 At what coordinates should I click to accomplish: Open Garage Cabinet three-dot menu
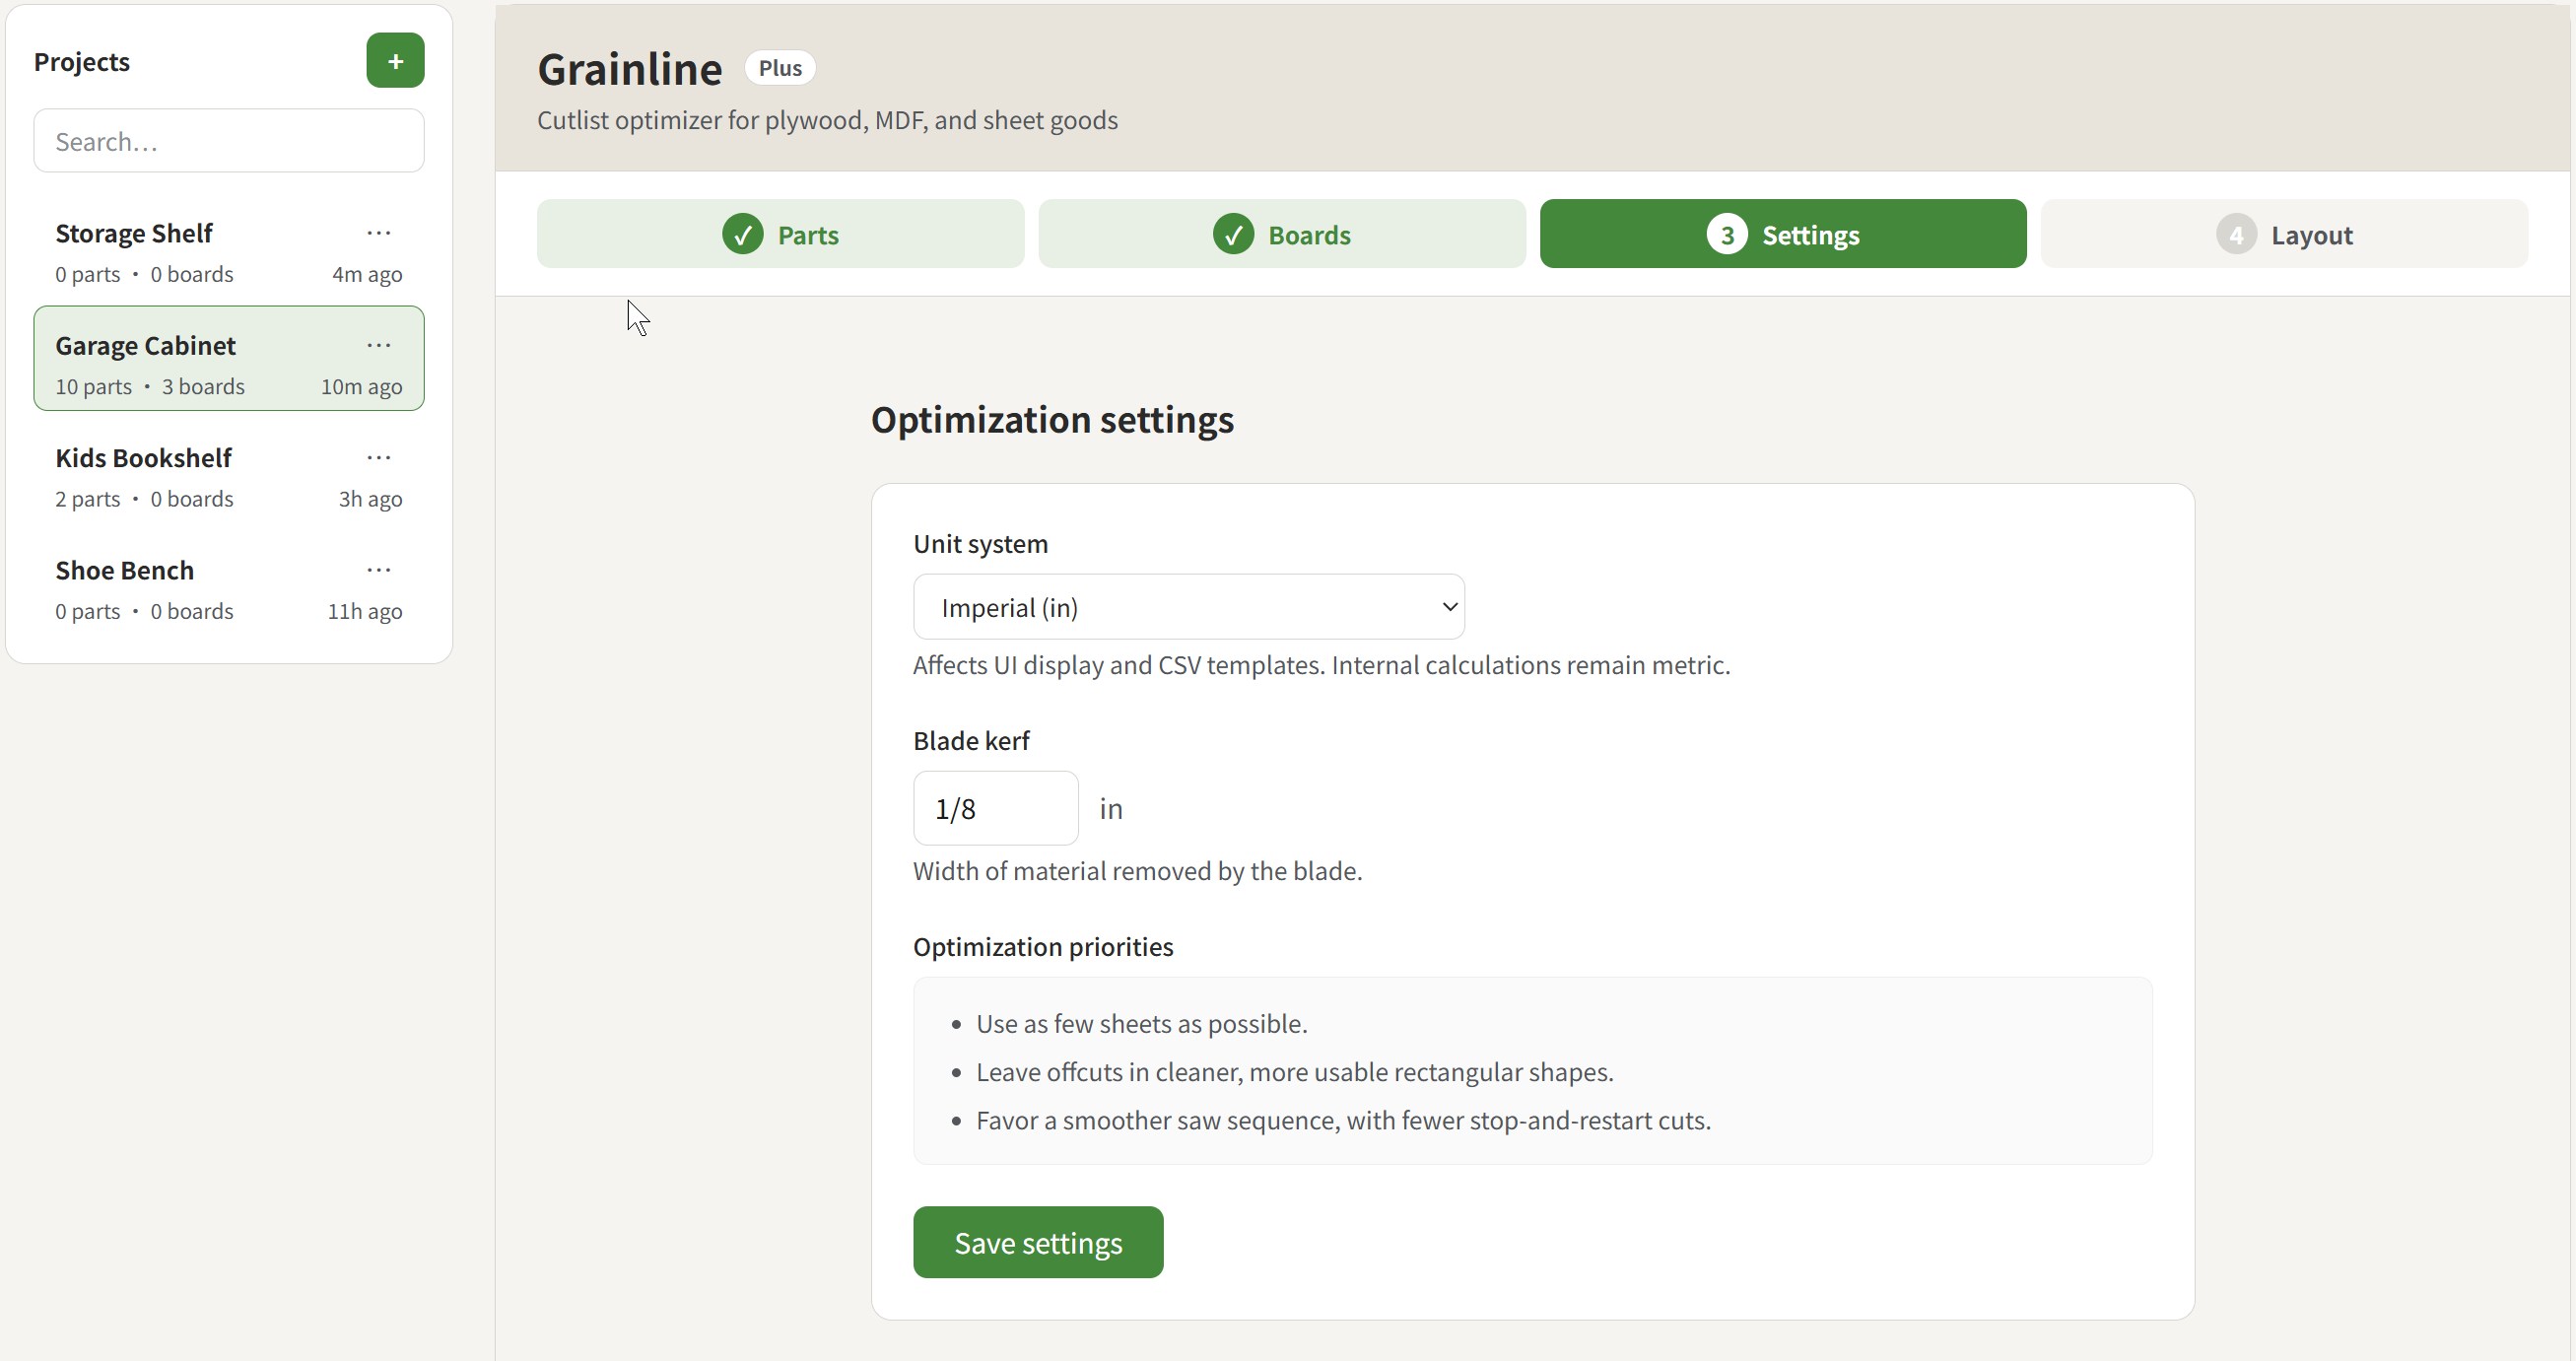point(378,345)
